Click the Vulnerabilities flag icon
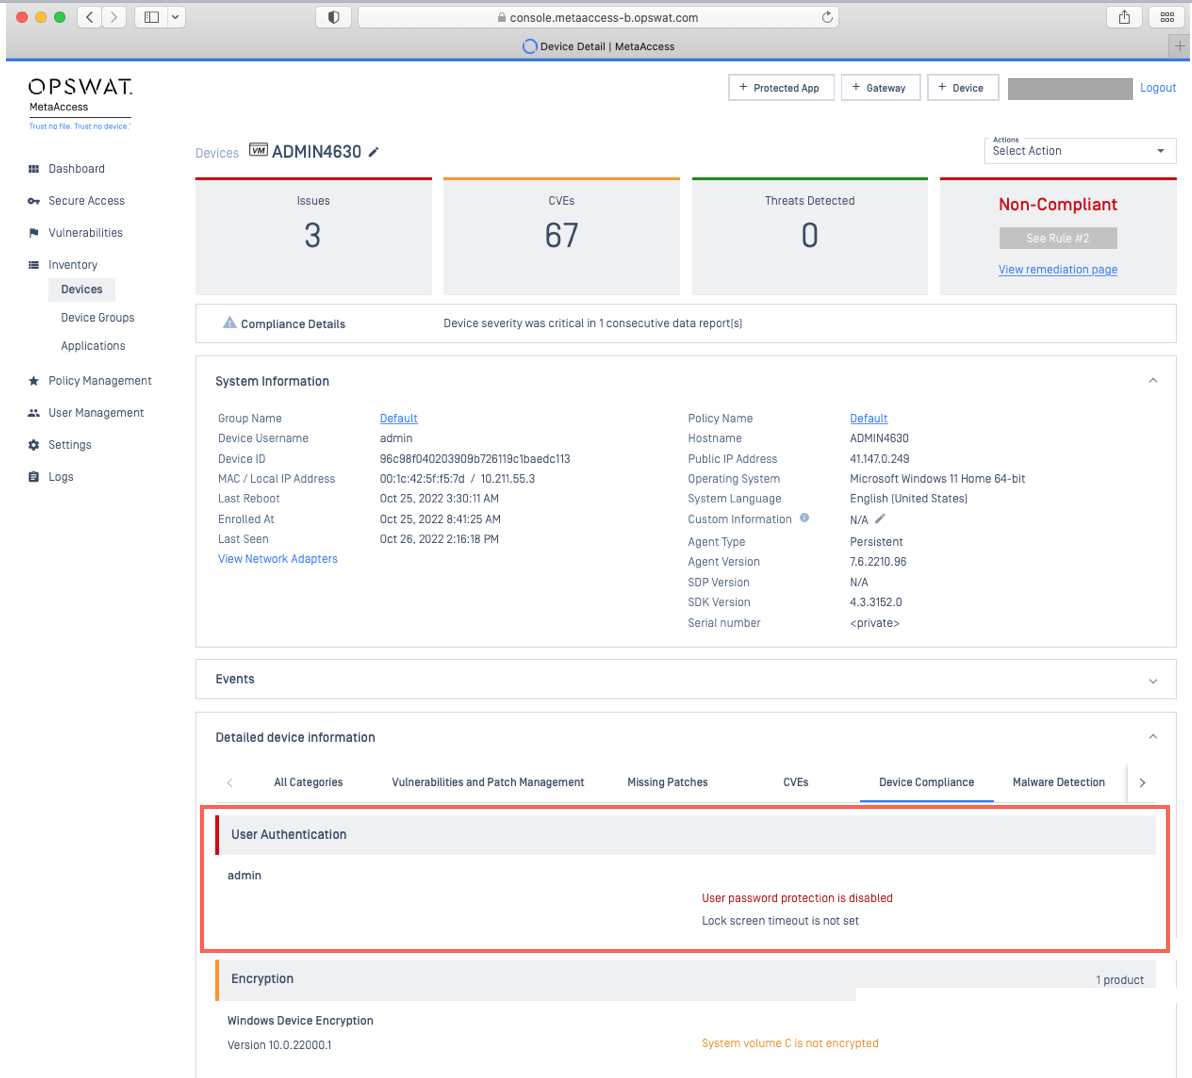This screenshot has height=1078, width=1192. 33,233
